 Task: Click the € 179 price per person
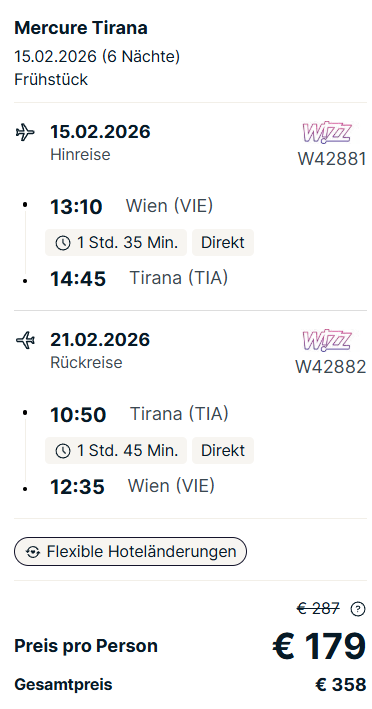coord(319,646)
